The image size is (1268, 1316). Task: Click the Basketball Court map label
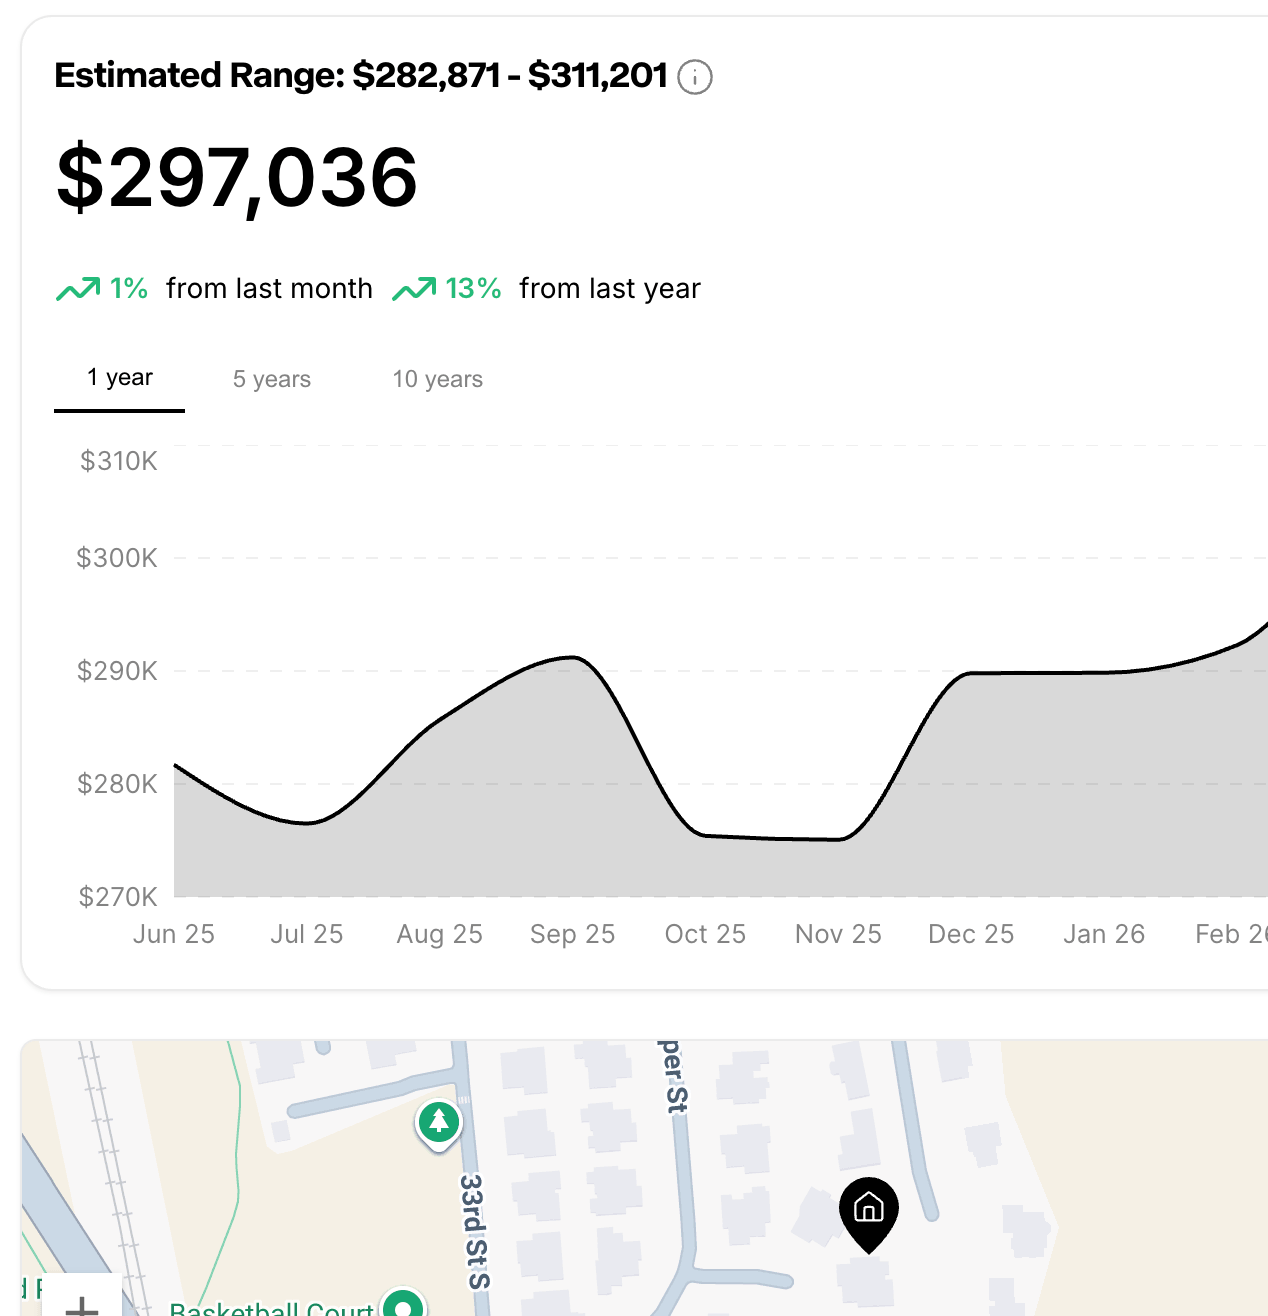(x=272, y=1308)
